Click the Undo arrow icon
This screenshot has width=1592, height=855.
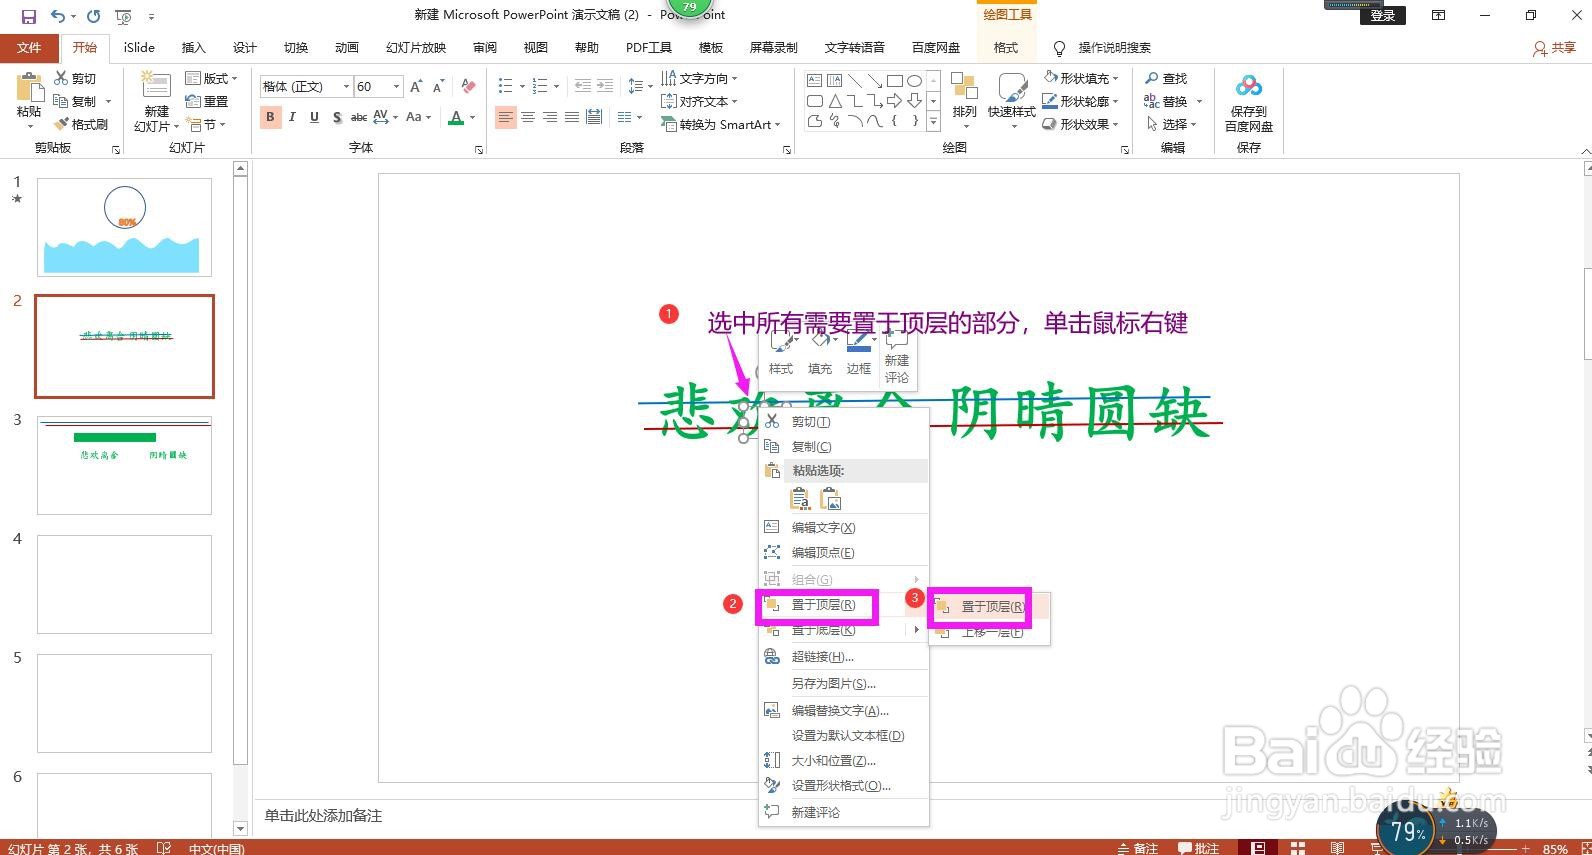[x=58, y=16]
